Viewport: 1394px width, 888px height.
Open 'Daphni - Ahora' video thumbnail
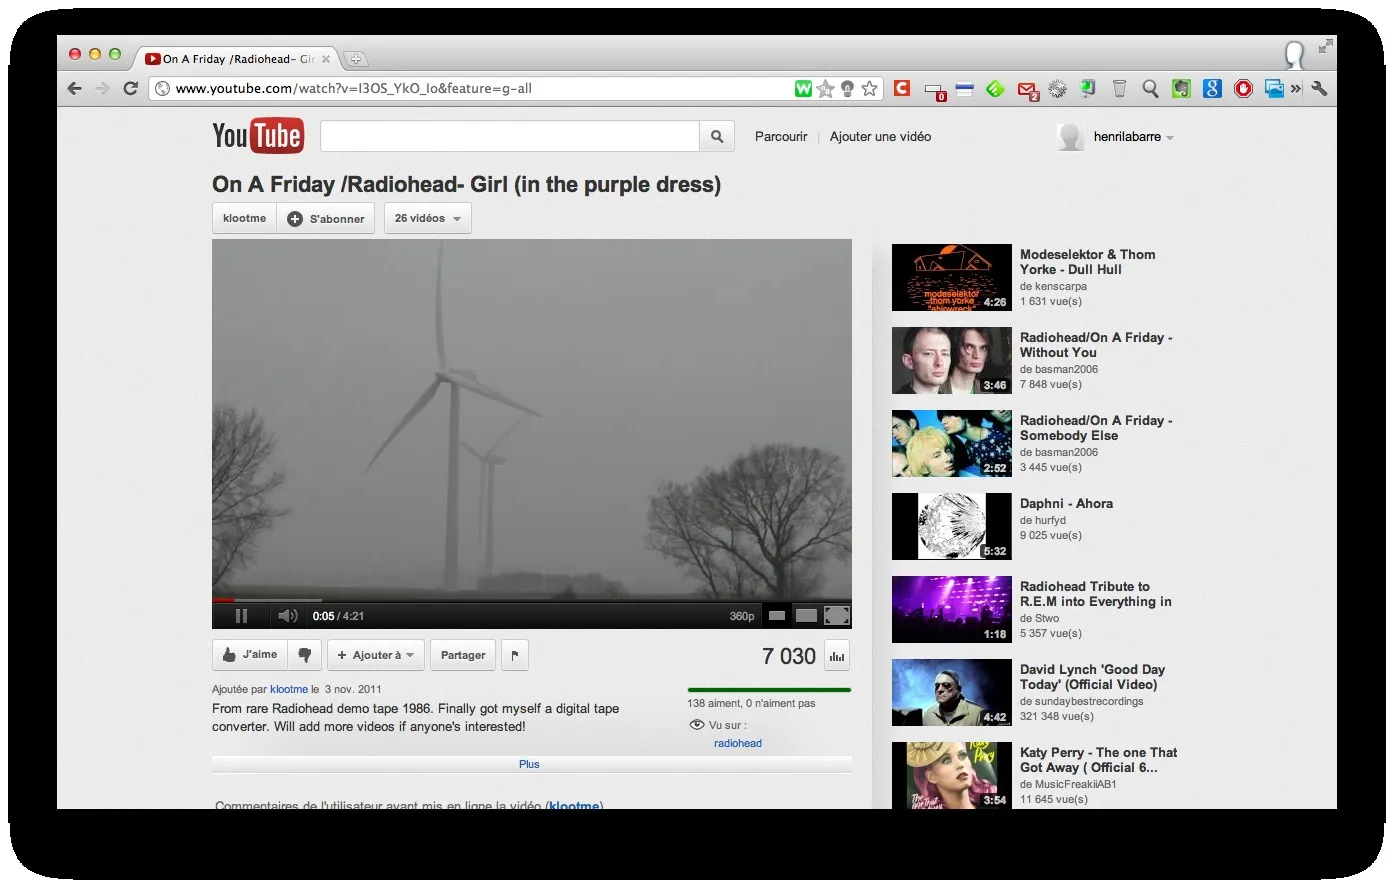(951, 527)
